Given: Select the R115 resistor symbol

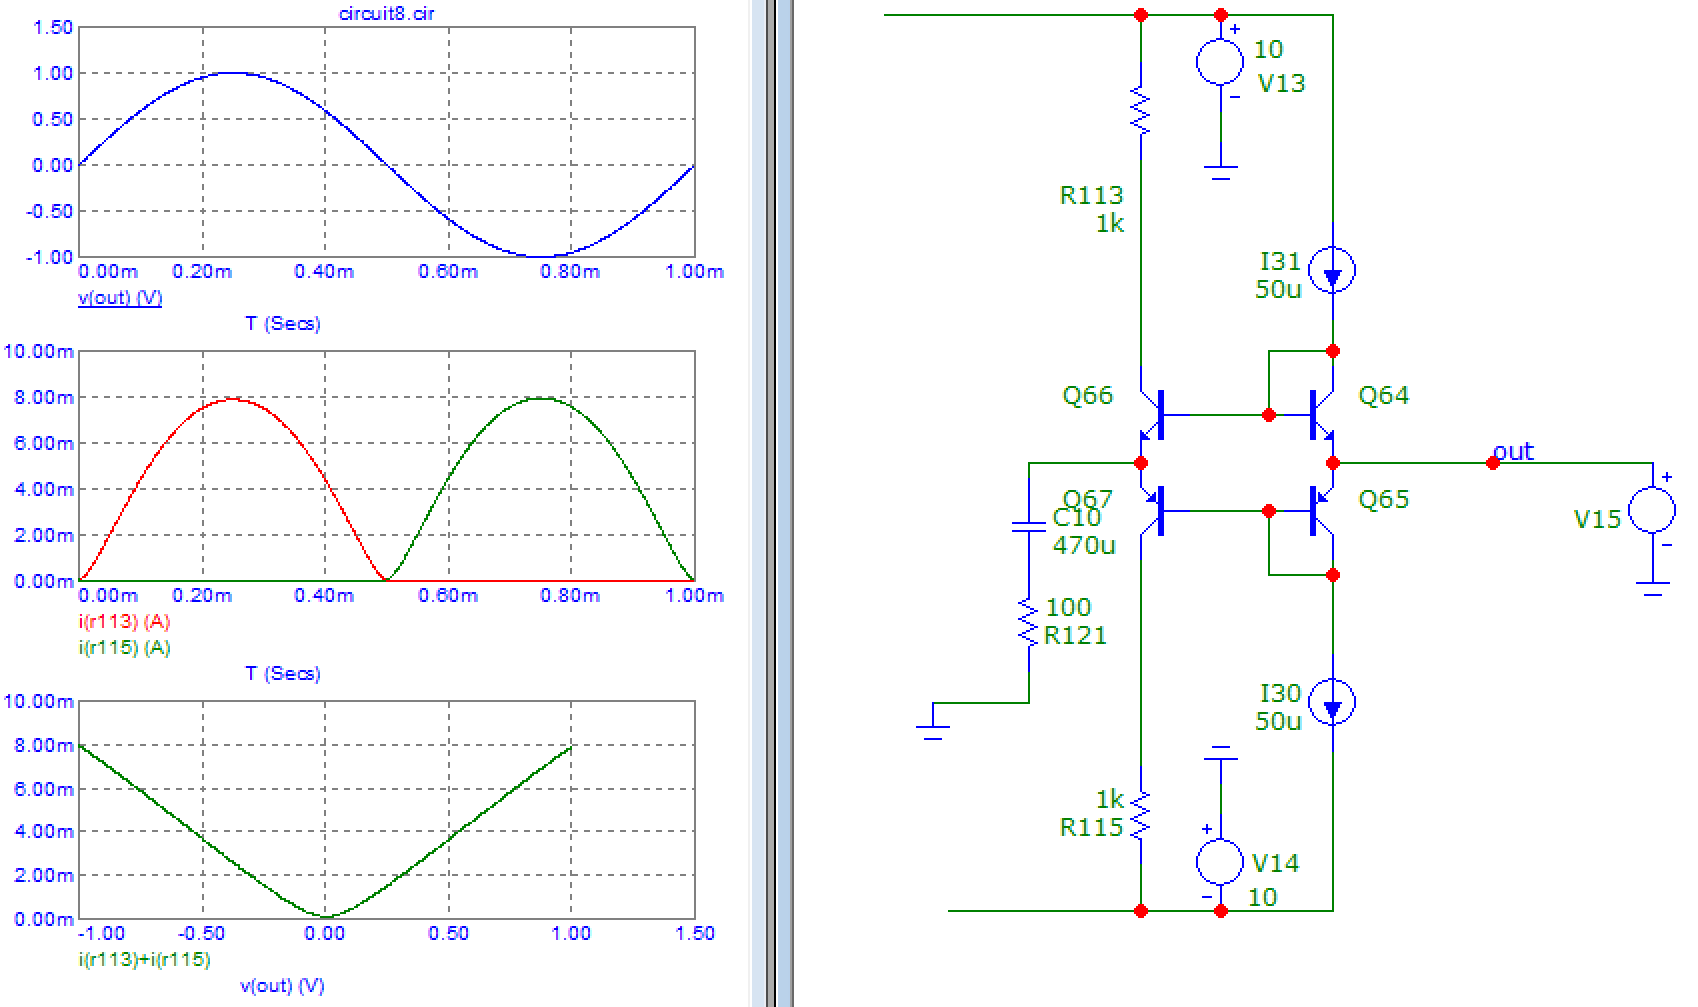Looking at the screenshot, I should pos(1140,813).
